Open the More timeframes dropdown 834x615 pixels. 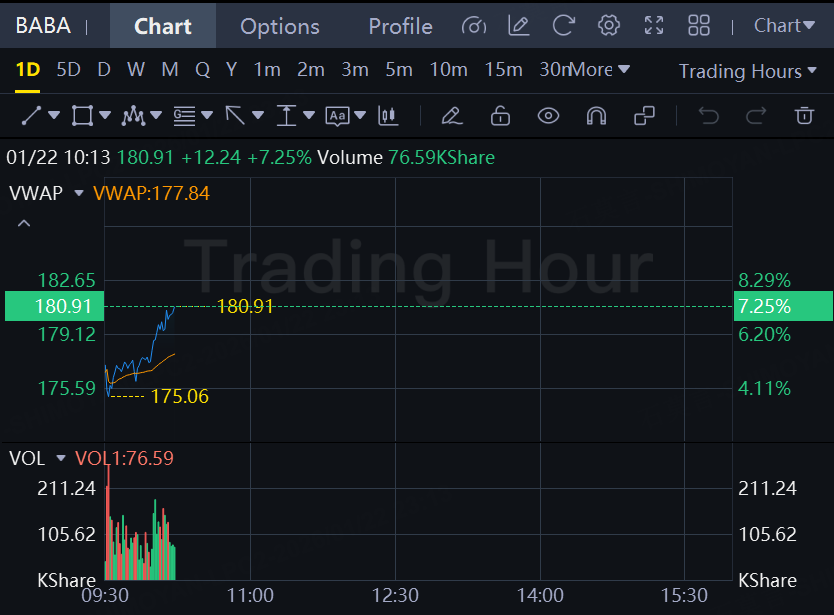(601, 70)
